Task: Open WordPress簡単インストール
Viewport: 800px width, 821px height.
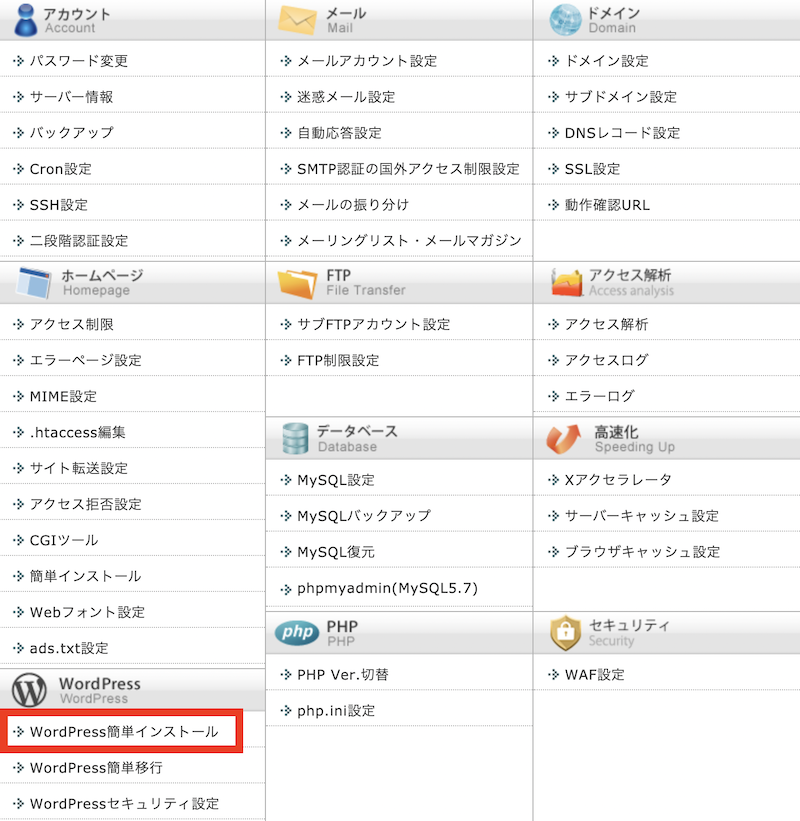Action: click(124, 731)
